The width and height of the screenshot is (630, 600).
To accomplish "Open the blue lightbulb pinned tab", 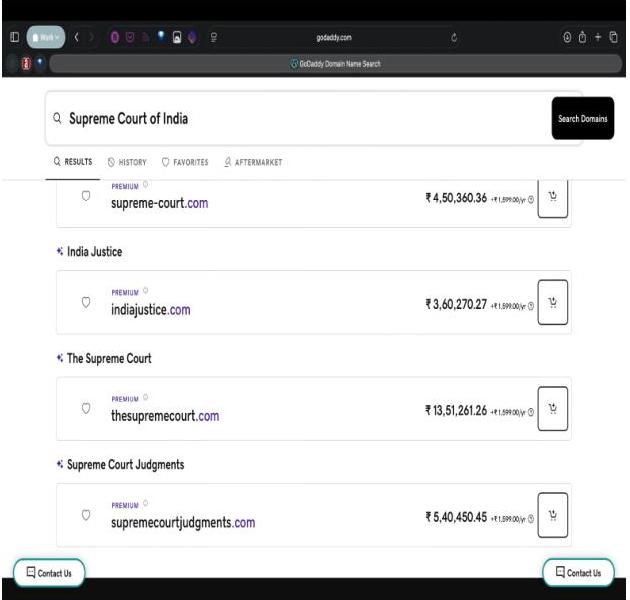I will click(x=40, y=63).
